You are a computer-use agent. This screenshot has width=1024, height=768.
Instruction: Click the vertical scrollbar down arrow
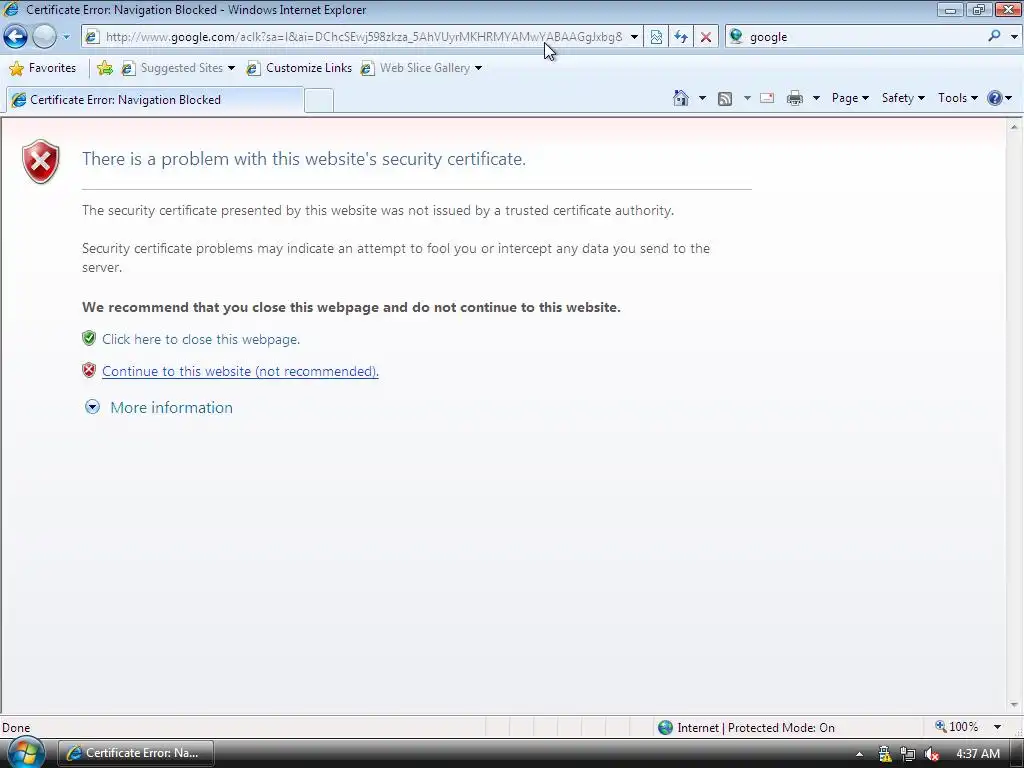pyautogui.click(x=1014, y=705)
